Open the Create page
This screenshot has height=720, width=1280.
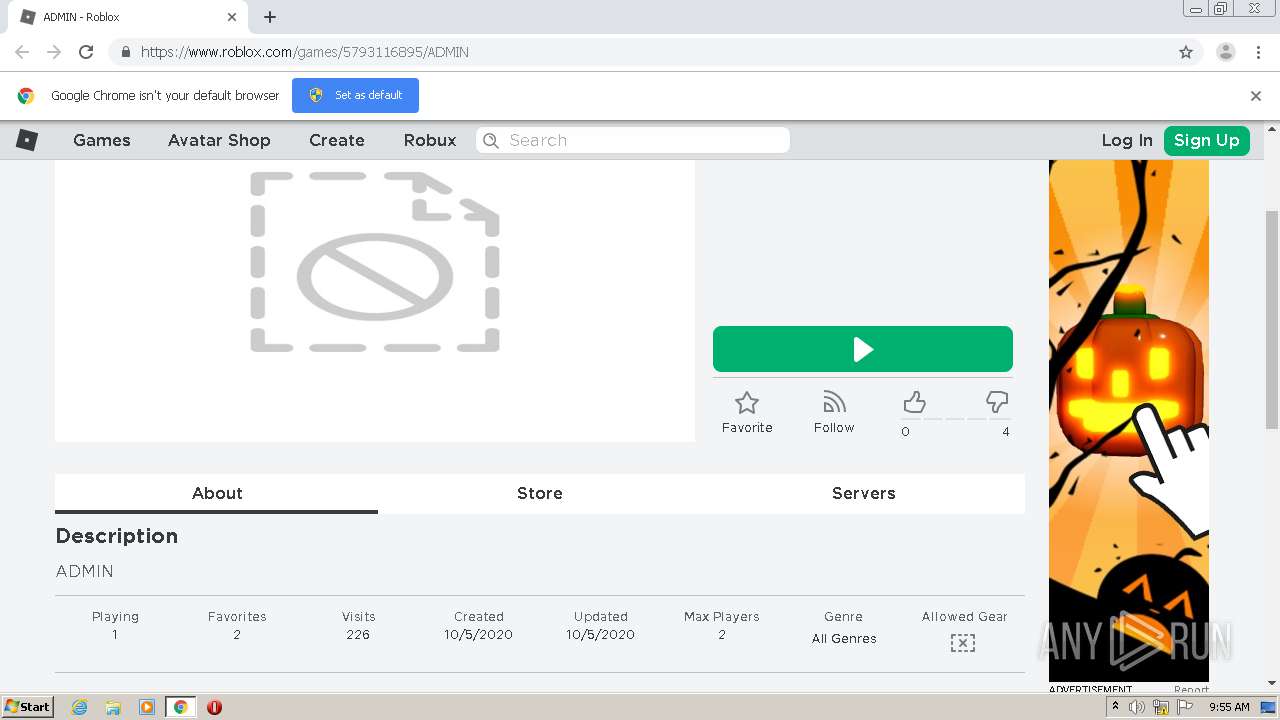pyautogui.click(x=337, y=140)
